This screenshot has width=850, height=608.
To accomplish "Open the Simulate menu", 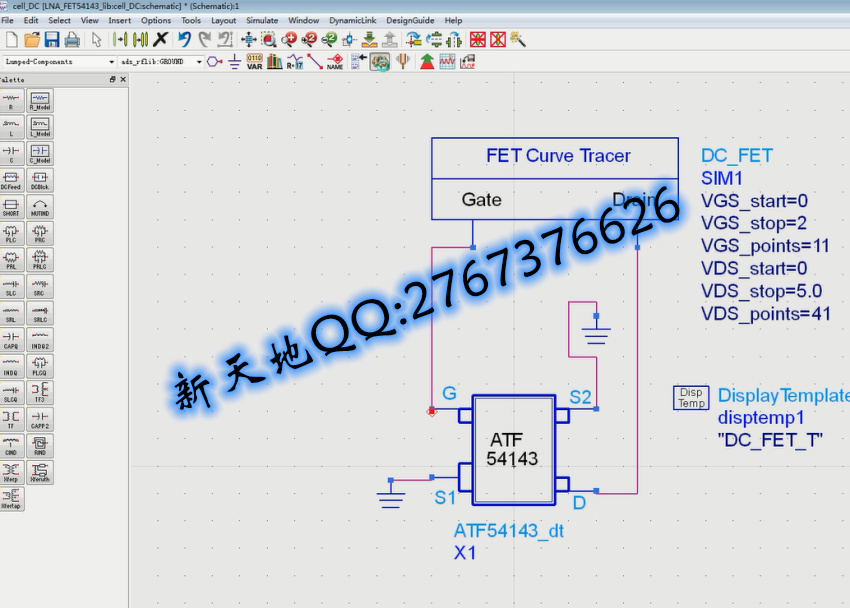I will coord(262,21).
